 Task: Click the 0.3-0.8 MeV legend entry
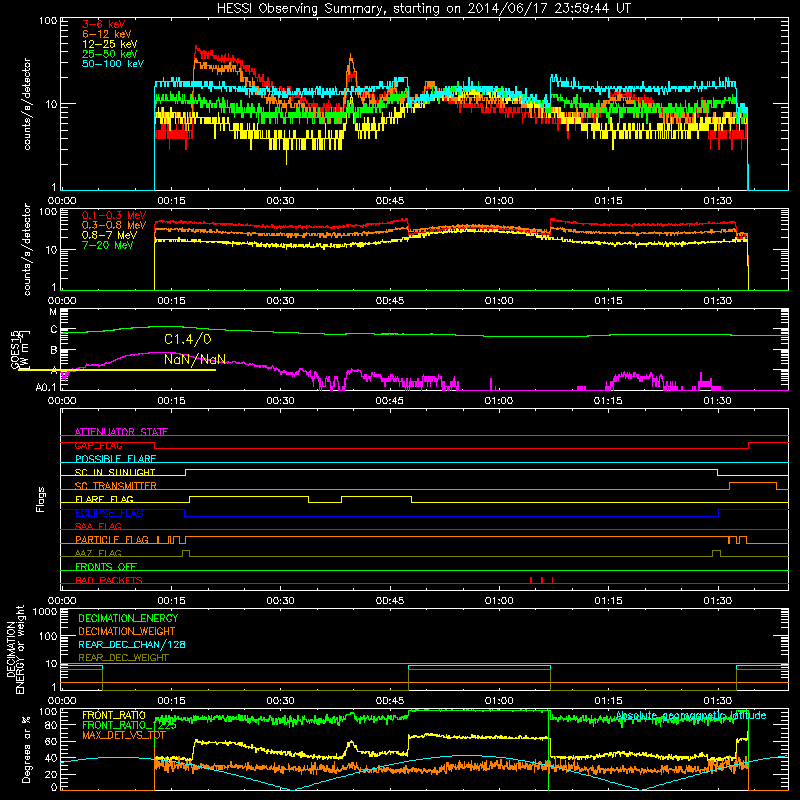tap(114, 225)
